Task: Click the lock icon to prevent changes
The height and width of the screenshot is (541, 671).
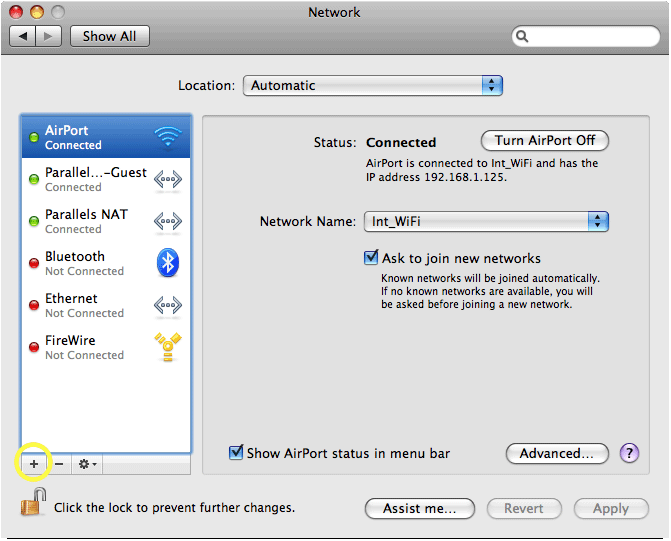Action: pos(32,505)
